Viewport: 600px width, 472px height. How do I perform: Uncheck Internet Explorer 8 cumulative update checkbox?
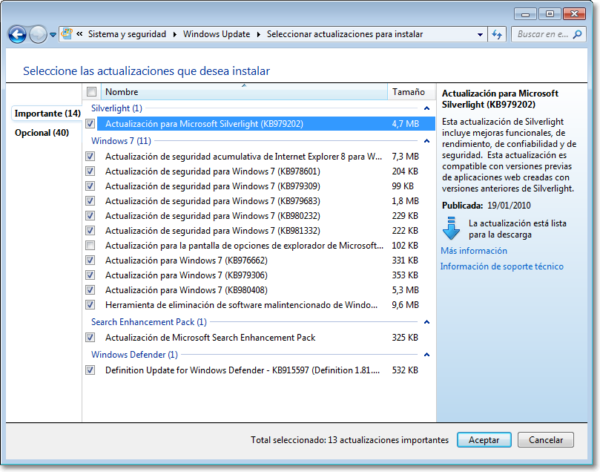(90, 156)
